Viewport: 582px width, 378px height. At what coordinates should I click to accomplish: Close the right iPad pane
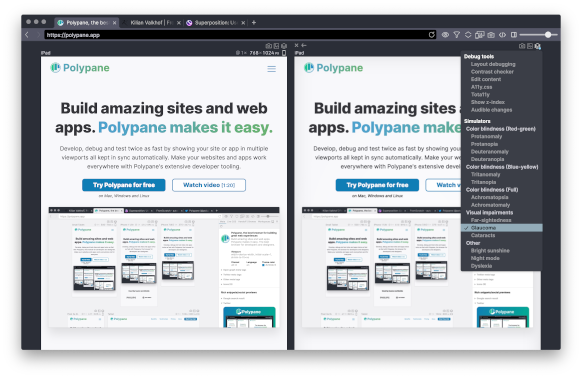click(297, 45)
